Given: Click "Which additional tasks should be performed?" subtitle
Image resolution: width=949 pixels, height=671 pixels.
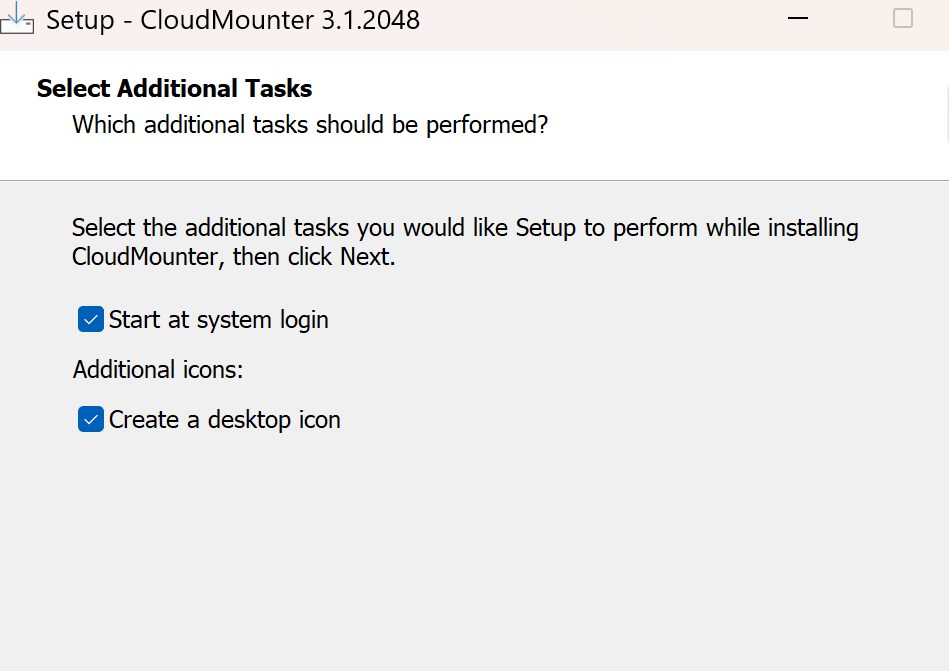Looking at the screenshot, I should 310,125.
